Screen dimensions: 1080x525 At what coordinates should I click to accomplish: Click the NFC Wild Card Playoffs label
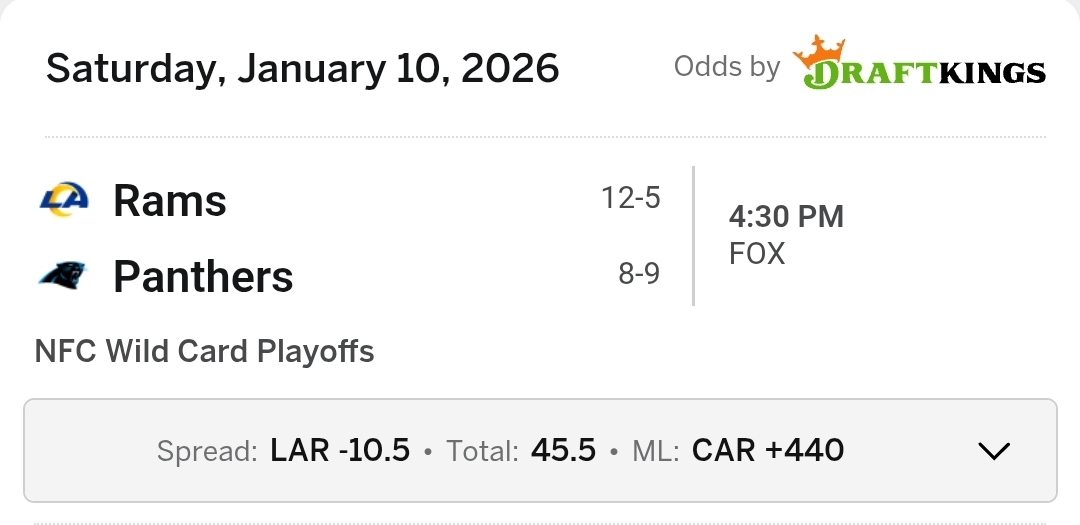(x=204, y=352)
